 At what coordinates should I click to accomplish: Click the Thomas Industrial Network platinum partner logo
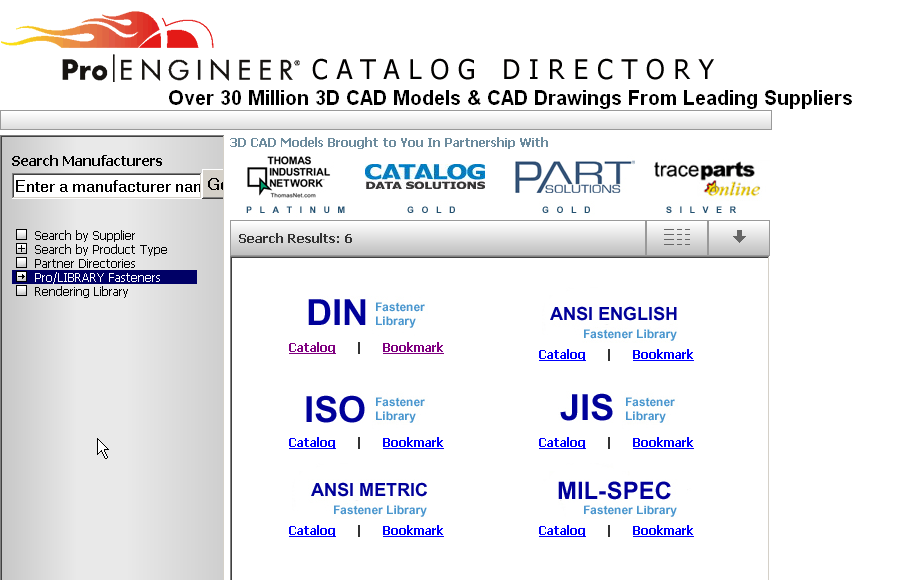click(289, 177)
